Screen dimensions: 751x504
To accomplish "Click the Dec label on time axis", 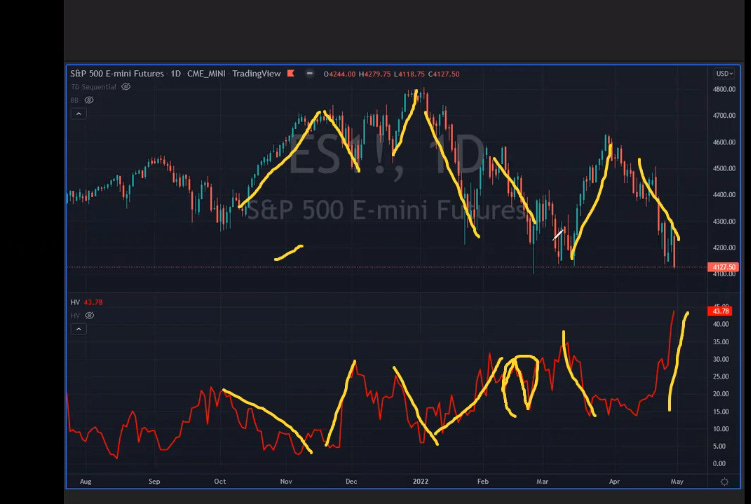I will point(351,481).
